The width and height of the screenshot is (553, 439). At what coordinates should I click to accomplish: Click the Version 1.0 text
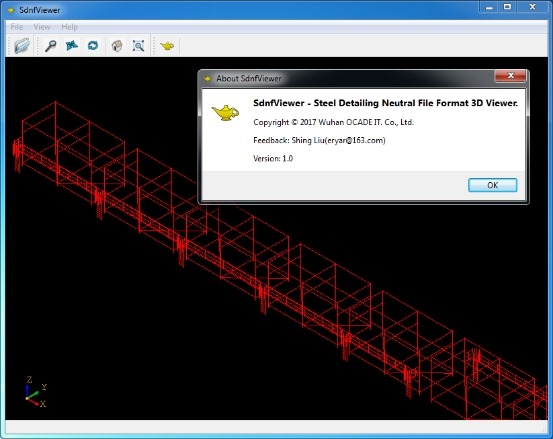click(x=273, y=158)
